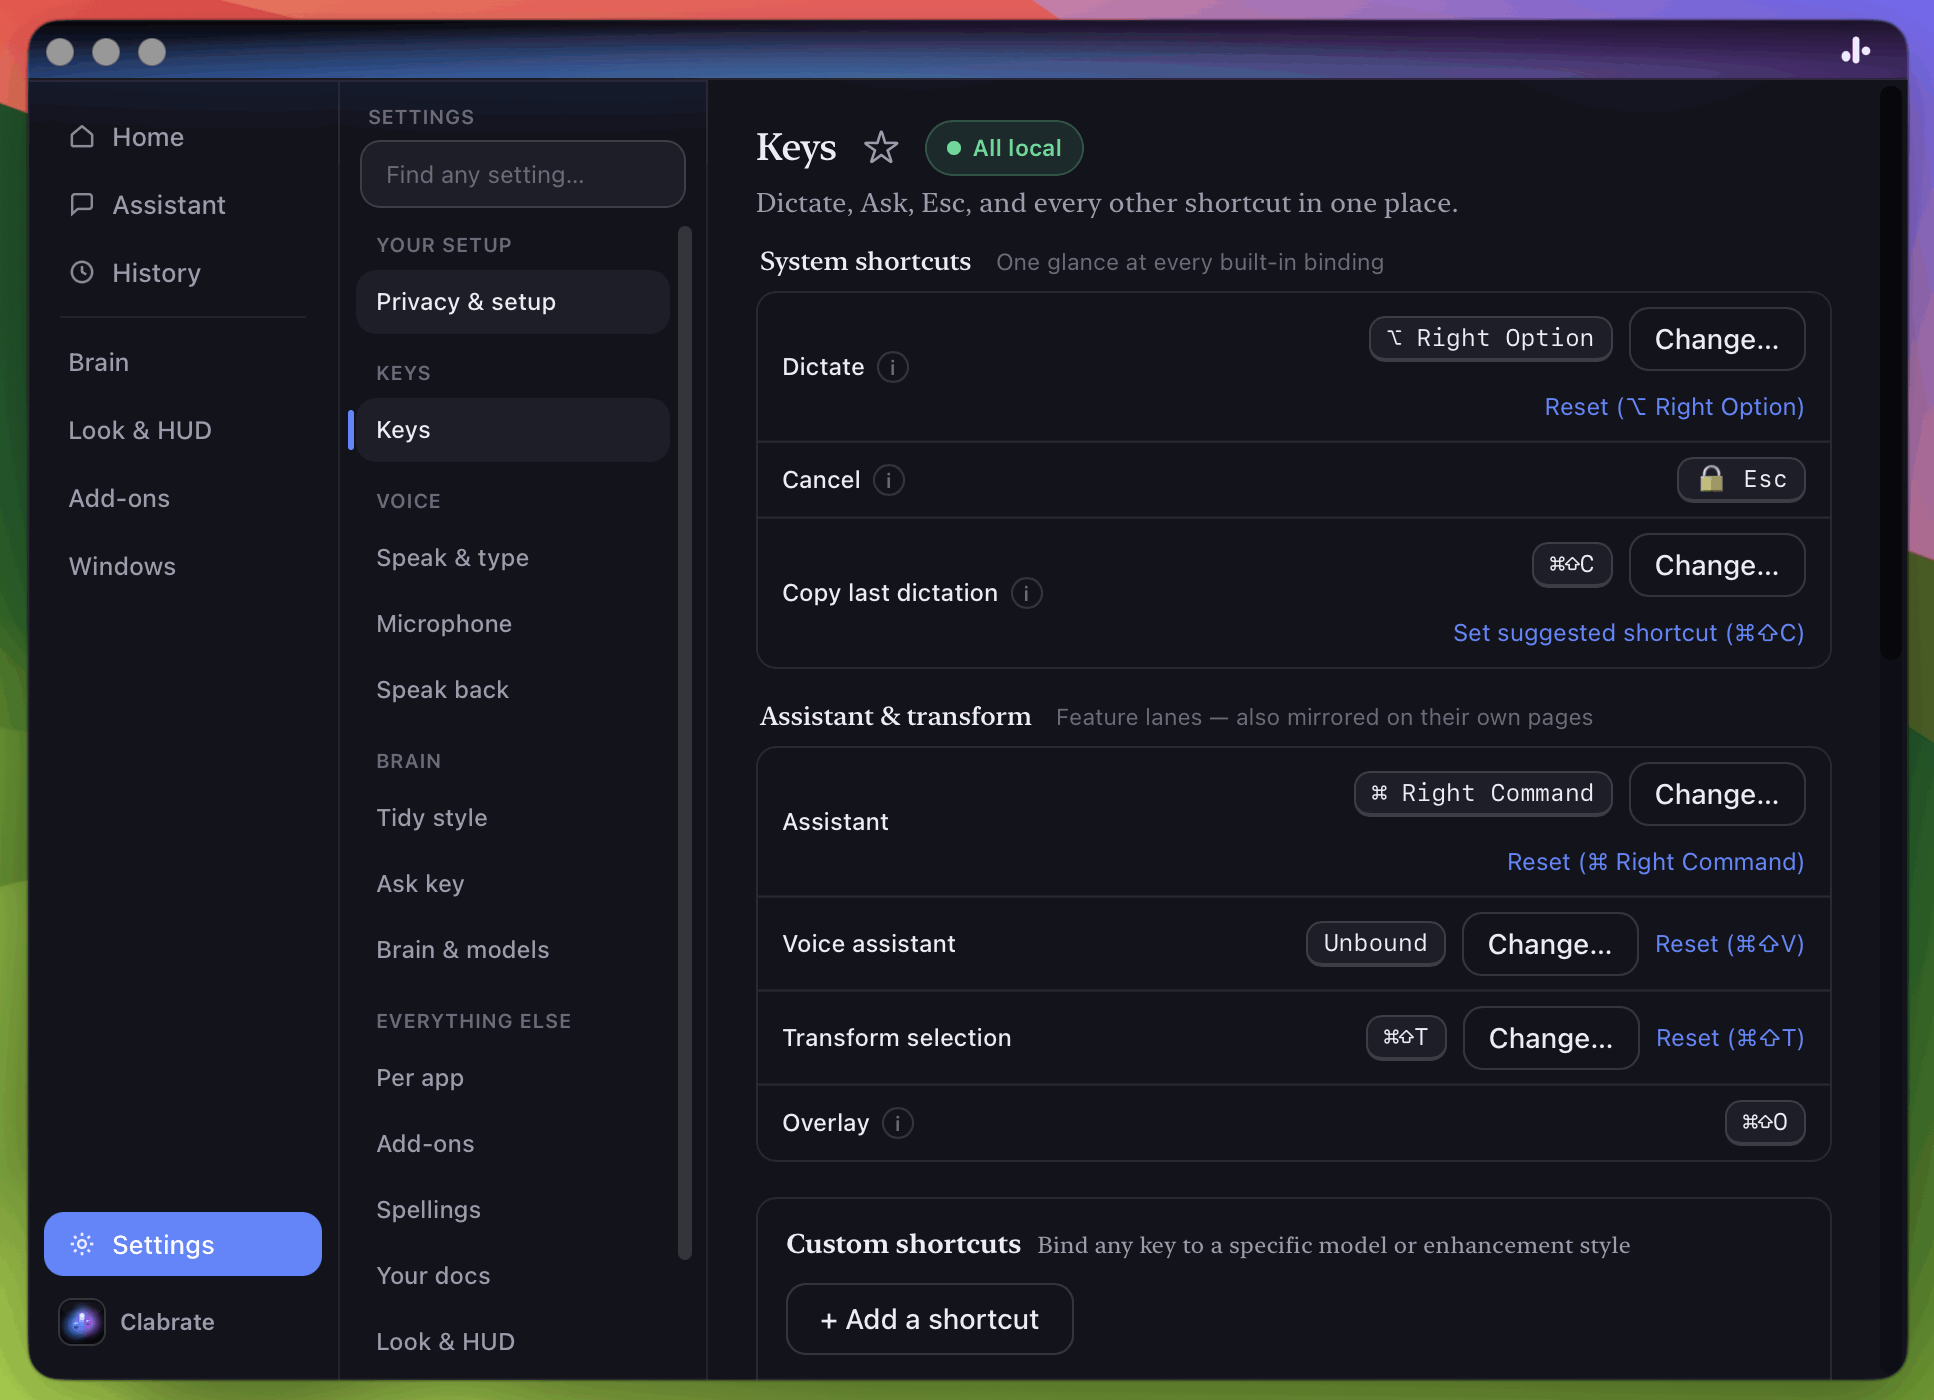Viewport: 1934px width, 1400px height.
Task: Change the Dictate shortcut
Action: click(1717, 339)
